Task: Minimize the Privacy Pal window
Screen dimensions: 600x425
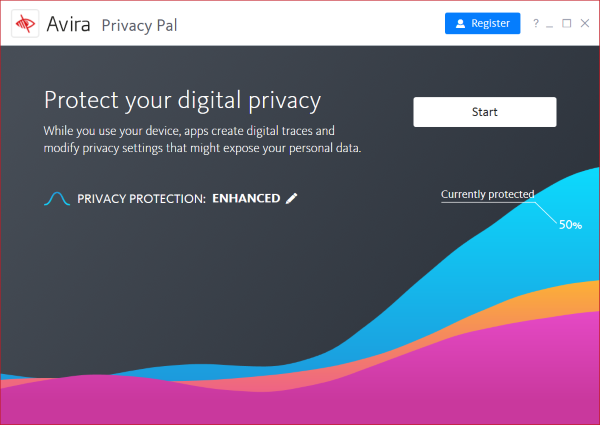Action: 550,24
